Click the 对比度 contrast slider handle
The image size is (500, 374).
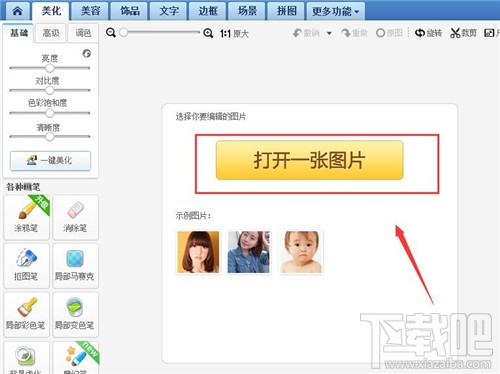50,90
